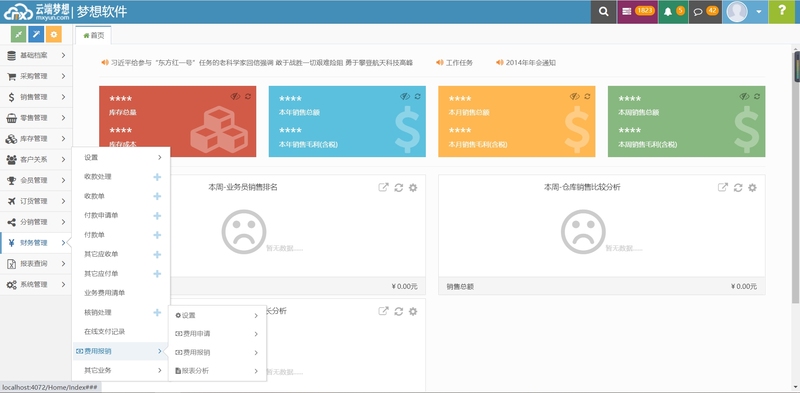Toggle visibility on the red 库存总量 card
The height and width of the screenshot is (393, 800).
coord(235,96)
